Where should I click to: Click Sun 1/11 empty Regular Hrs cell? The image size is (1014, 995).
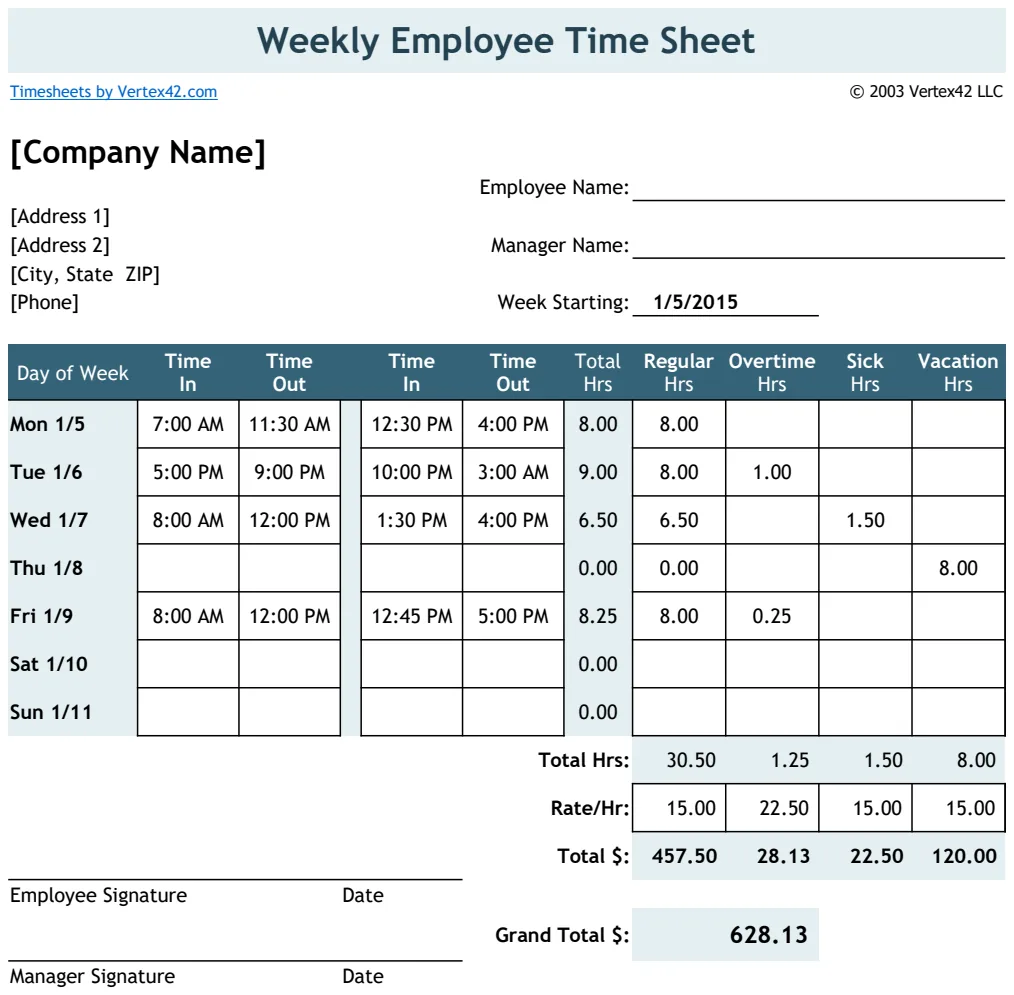(679, 712)
